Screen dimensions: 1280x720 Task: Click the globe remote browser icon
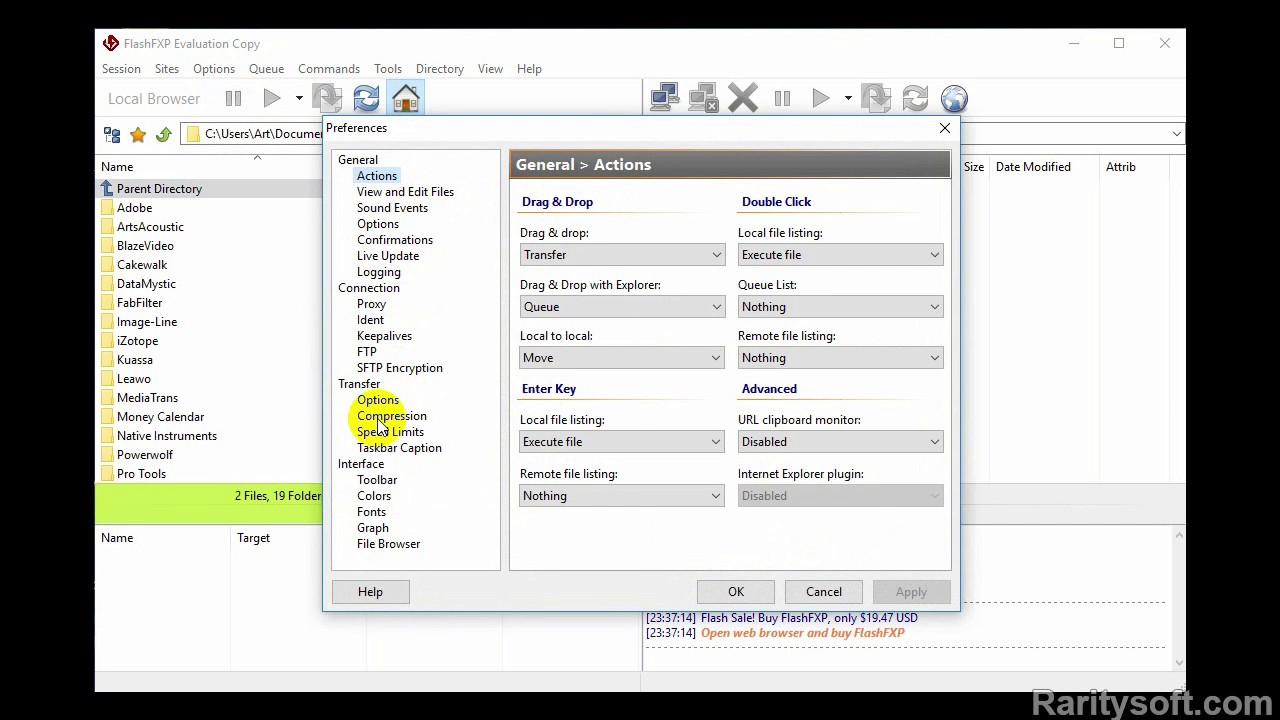pyautogui.click(x=954, y=98)
